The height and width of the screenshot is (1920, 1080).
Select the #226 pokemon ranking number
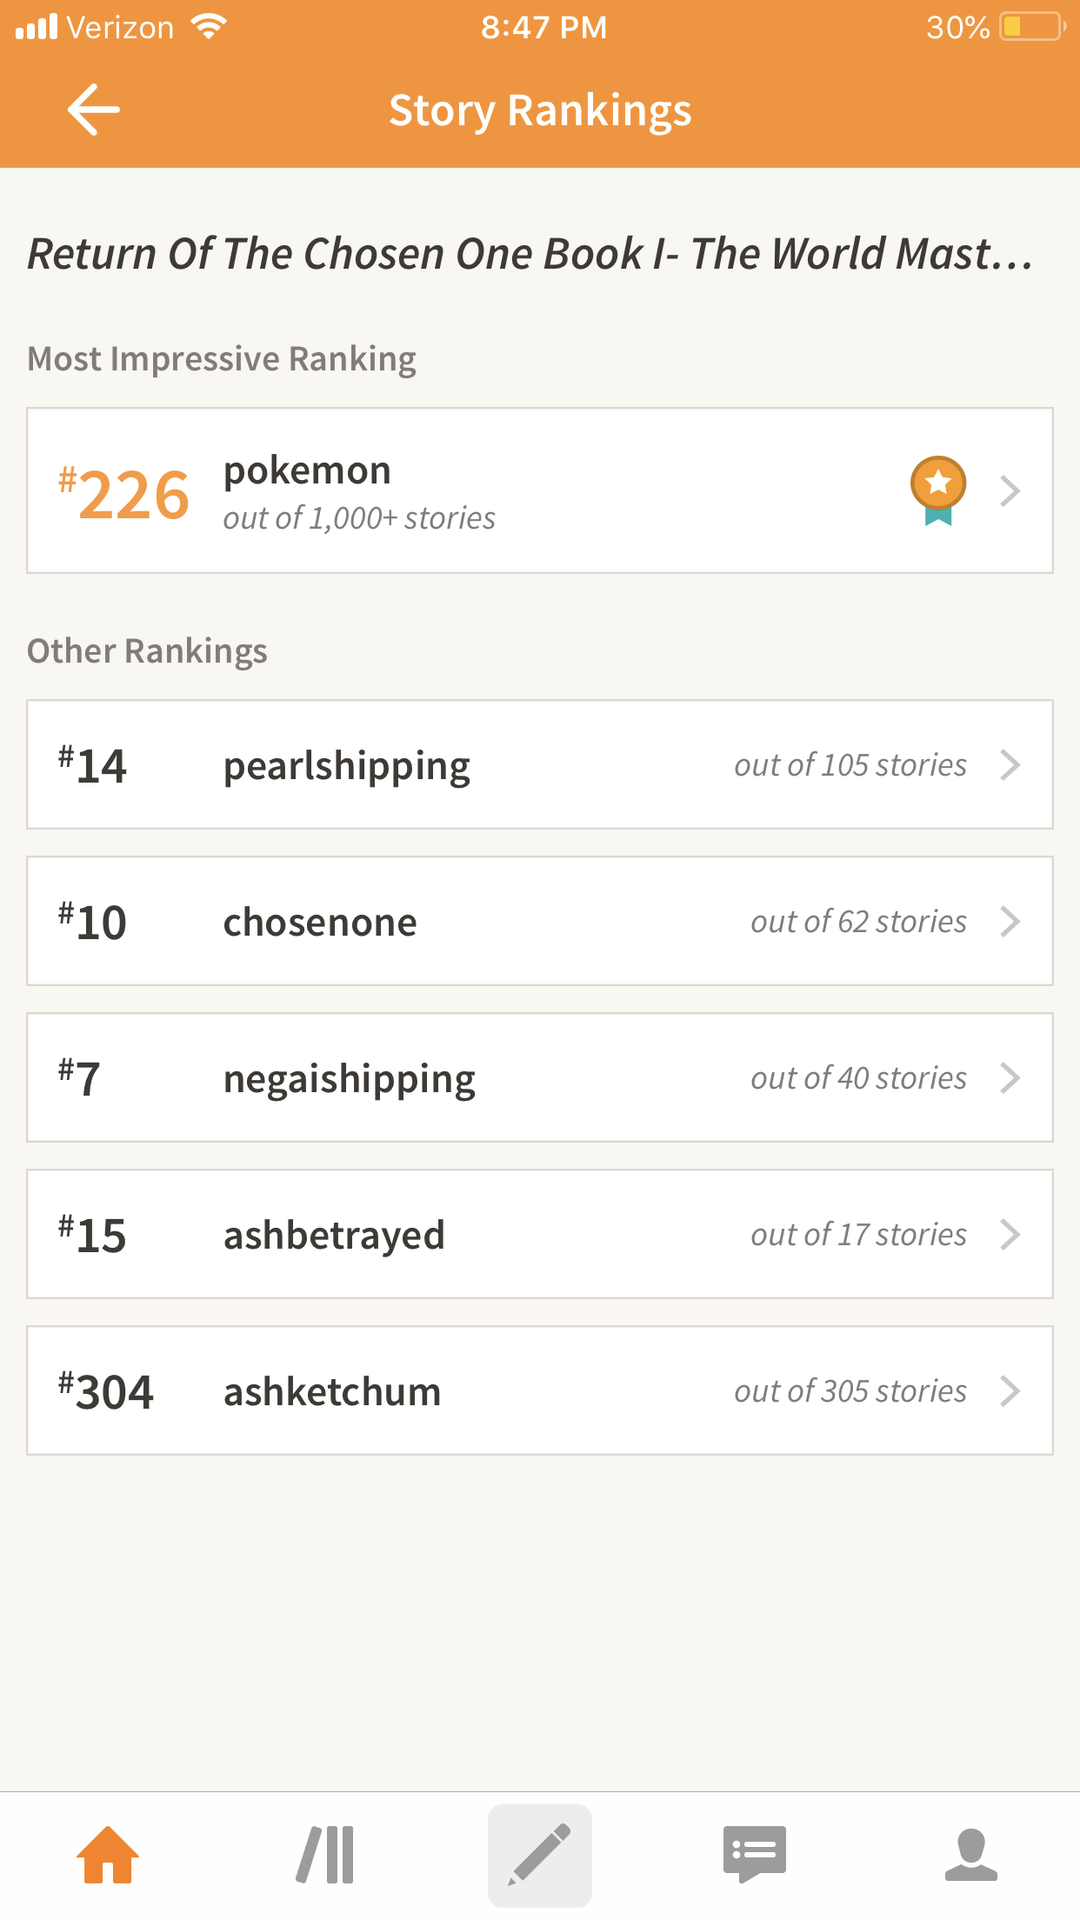click(124, 494)
